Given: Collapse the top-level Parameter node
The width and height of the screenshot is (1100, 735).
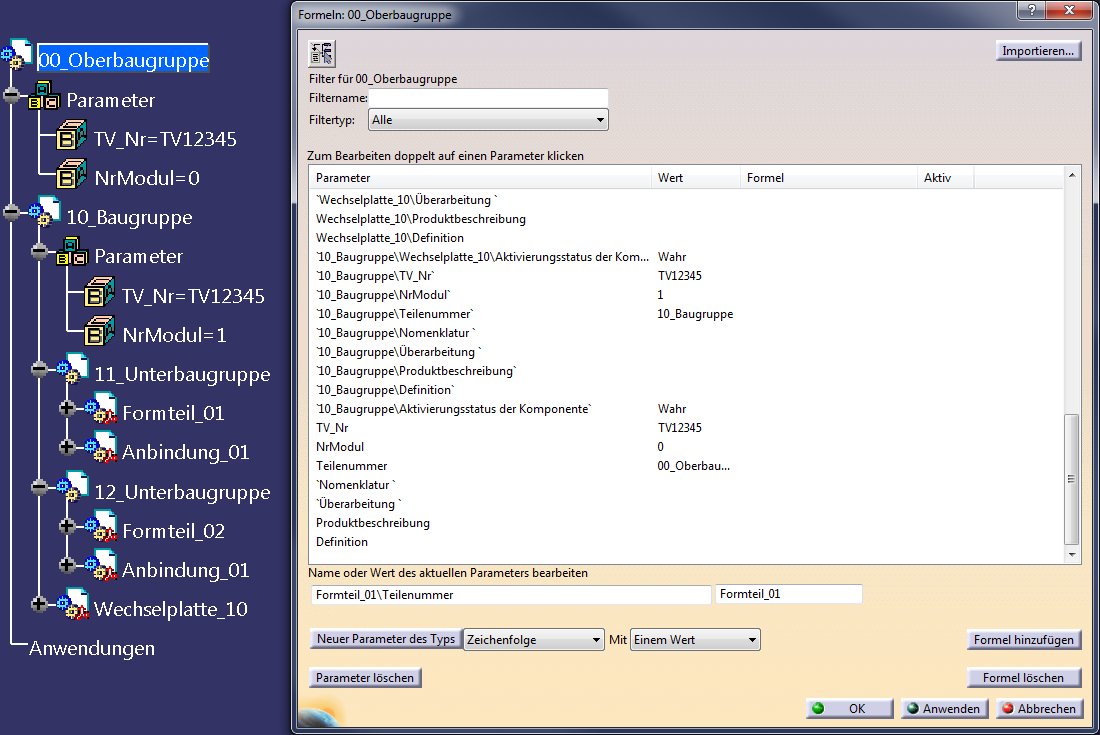Looking at the screenshot, I should click(12, 94).
